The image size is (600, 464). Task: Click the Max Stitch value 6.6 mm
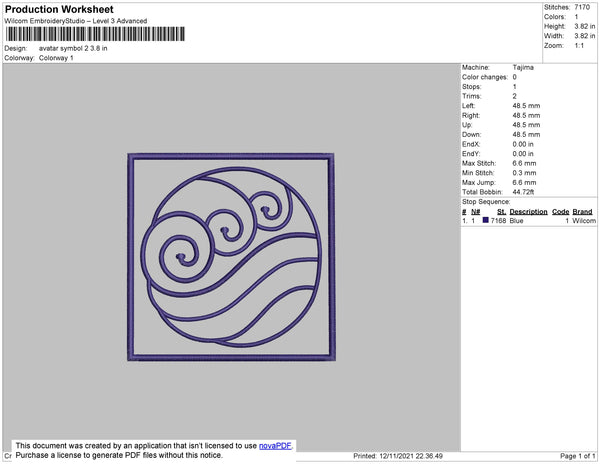click(524, 163)
